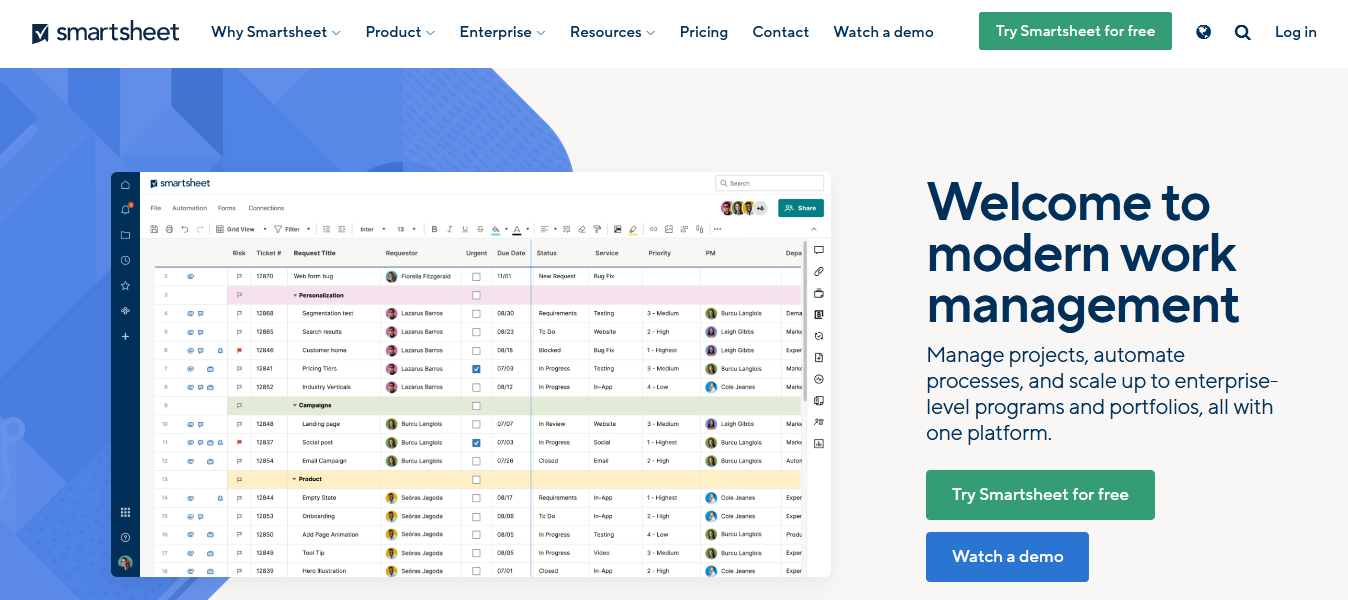Check Urgent box for Web form bug
This screenshot has height=600, width=1348.
[476, 276]
